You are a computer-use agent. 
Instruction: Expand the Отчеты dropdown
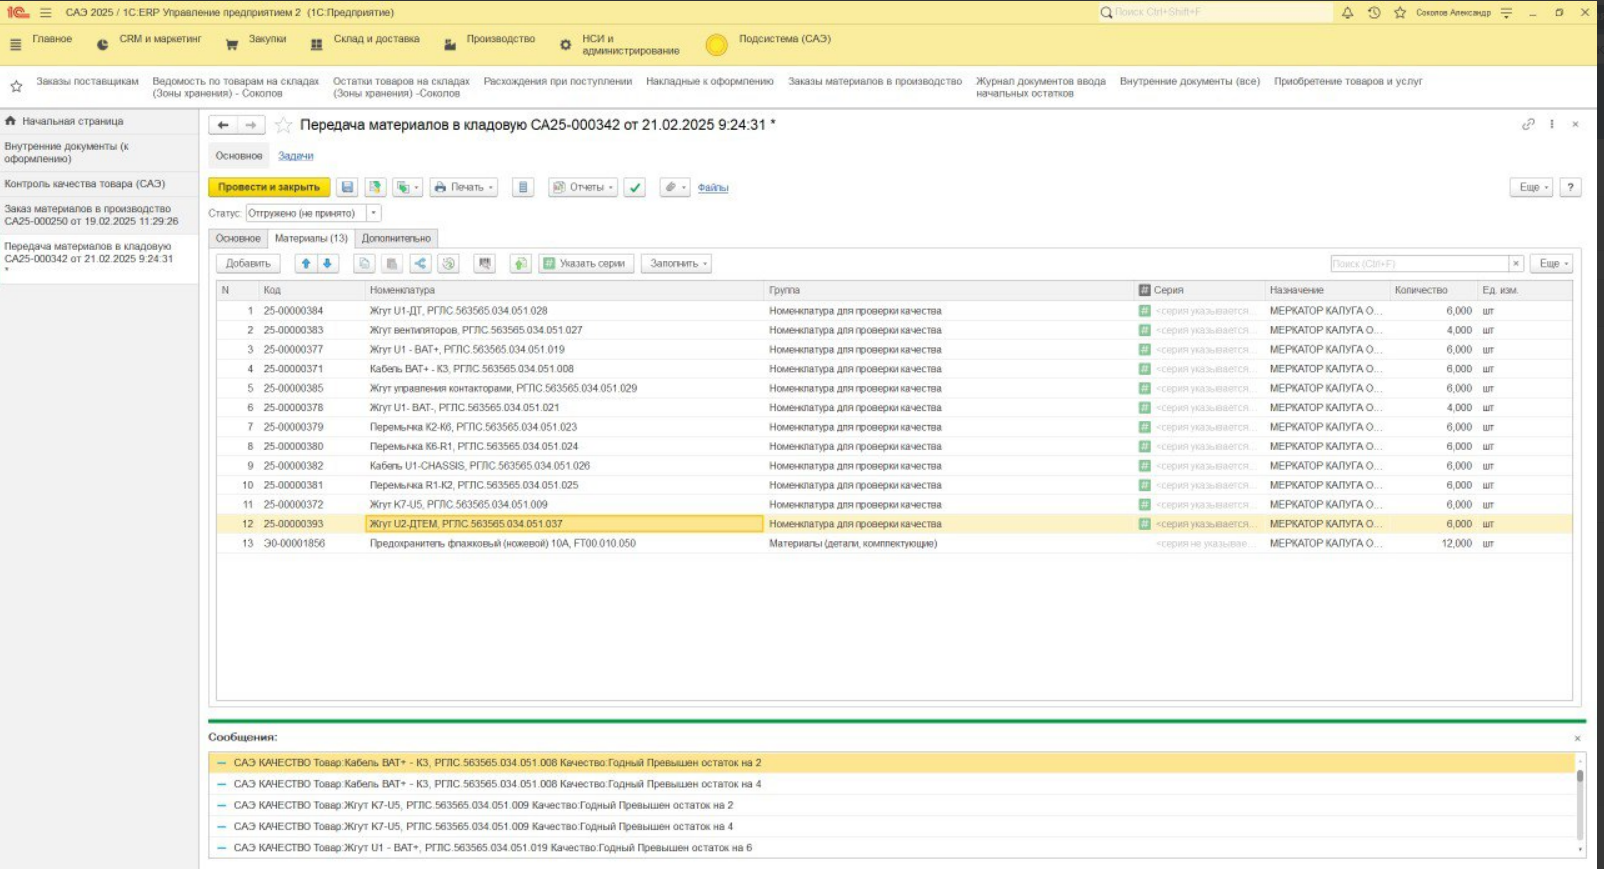coord(584,187)
